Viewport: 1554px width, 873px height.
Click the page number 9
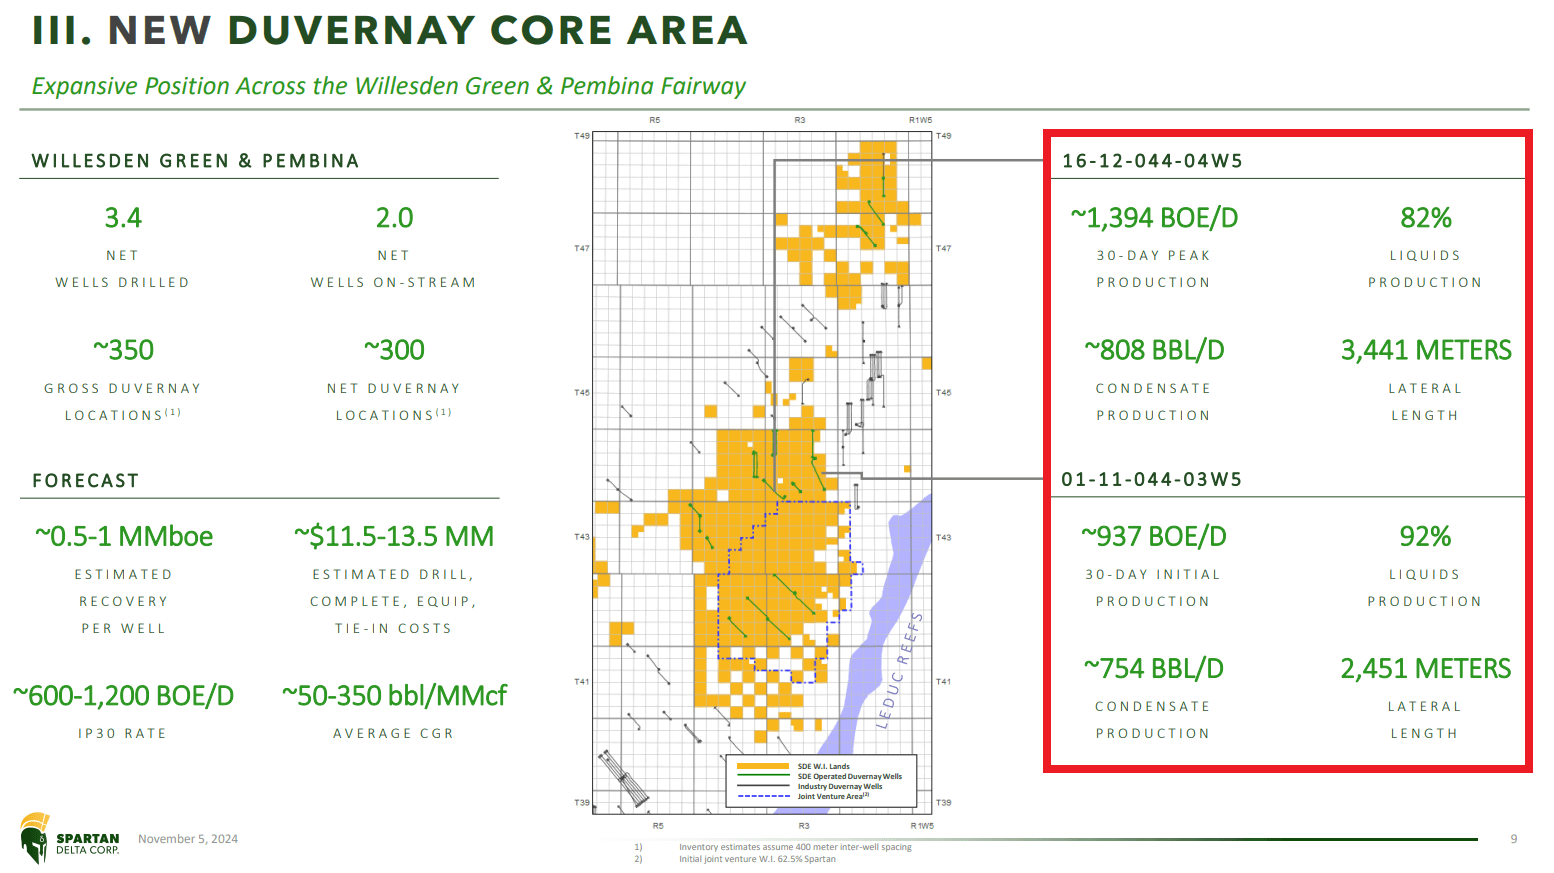[x=1514, y=840]
